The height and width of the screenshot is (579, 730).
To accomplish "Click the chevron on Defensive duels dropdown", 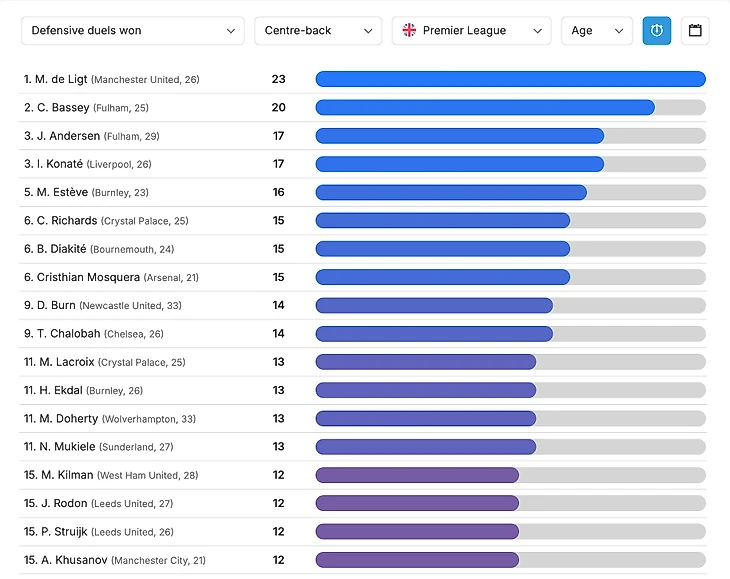I will [x=231, y=31].
